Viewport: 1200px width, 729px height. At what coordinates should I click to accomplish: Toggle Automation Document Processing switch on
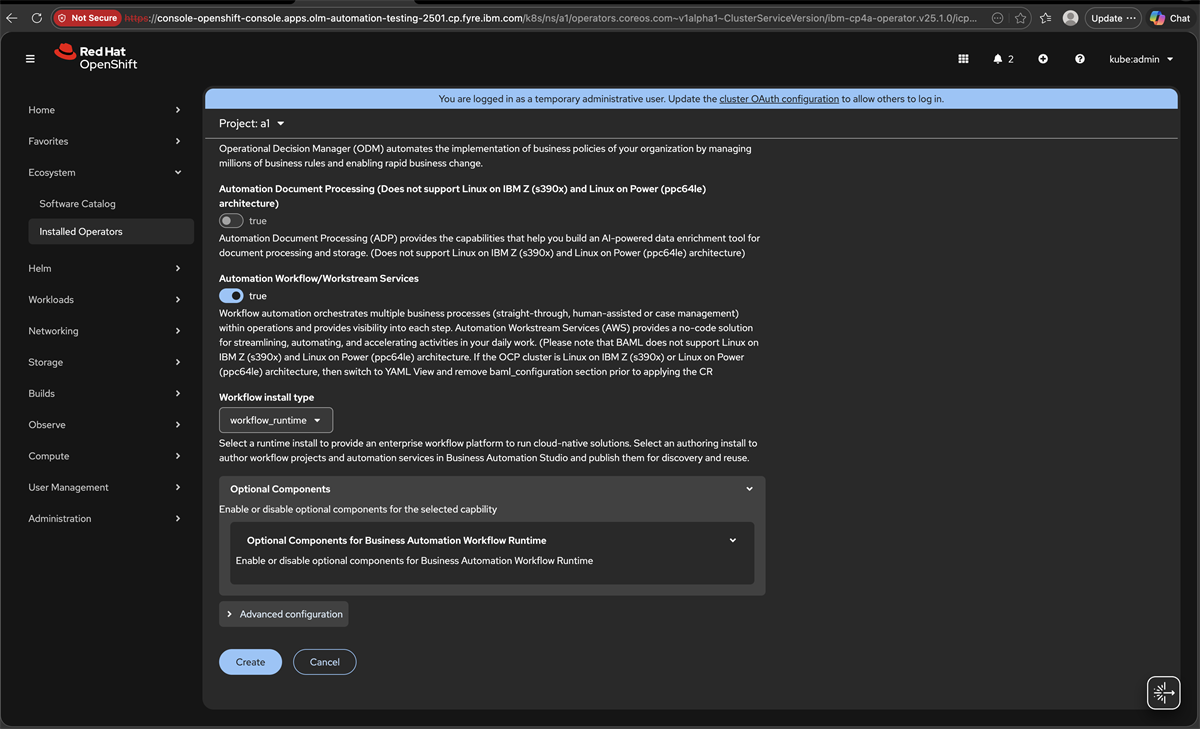coord(231,221)
